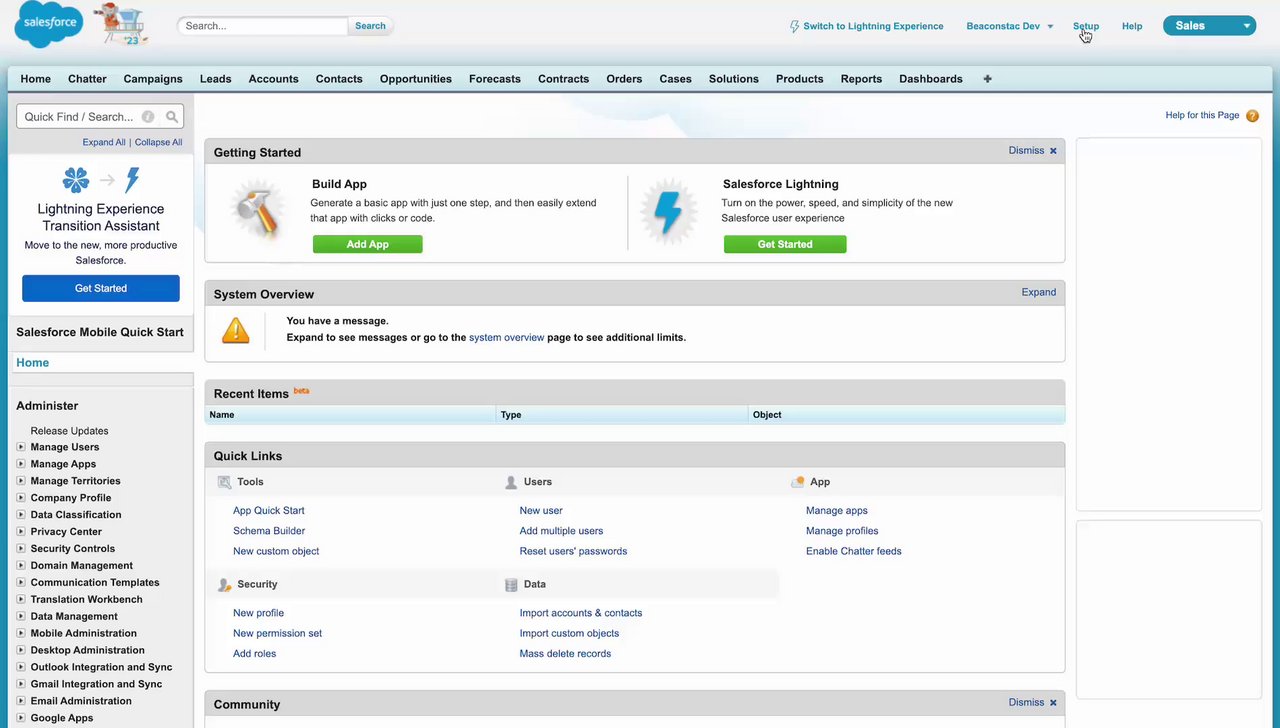Click the Search button
Image resolution: width=1280 pixels, height=728 pixels.
370,26
